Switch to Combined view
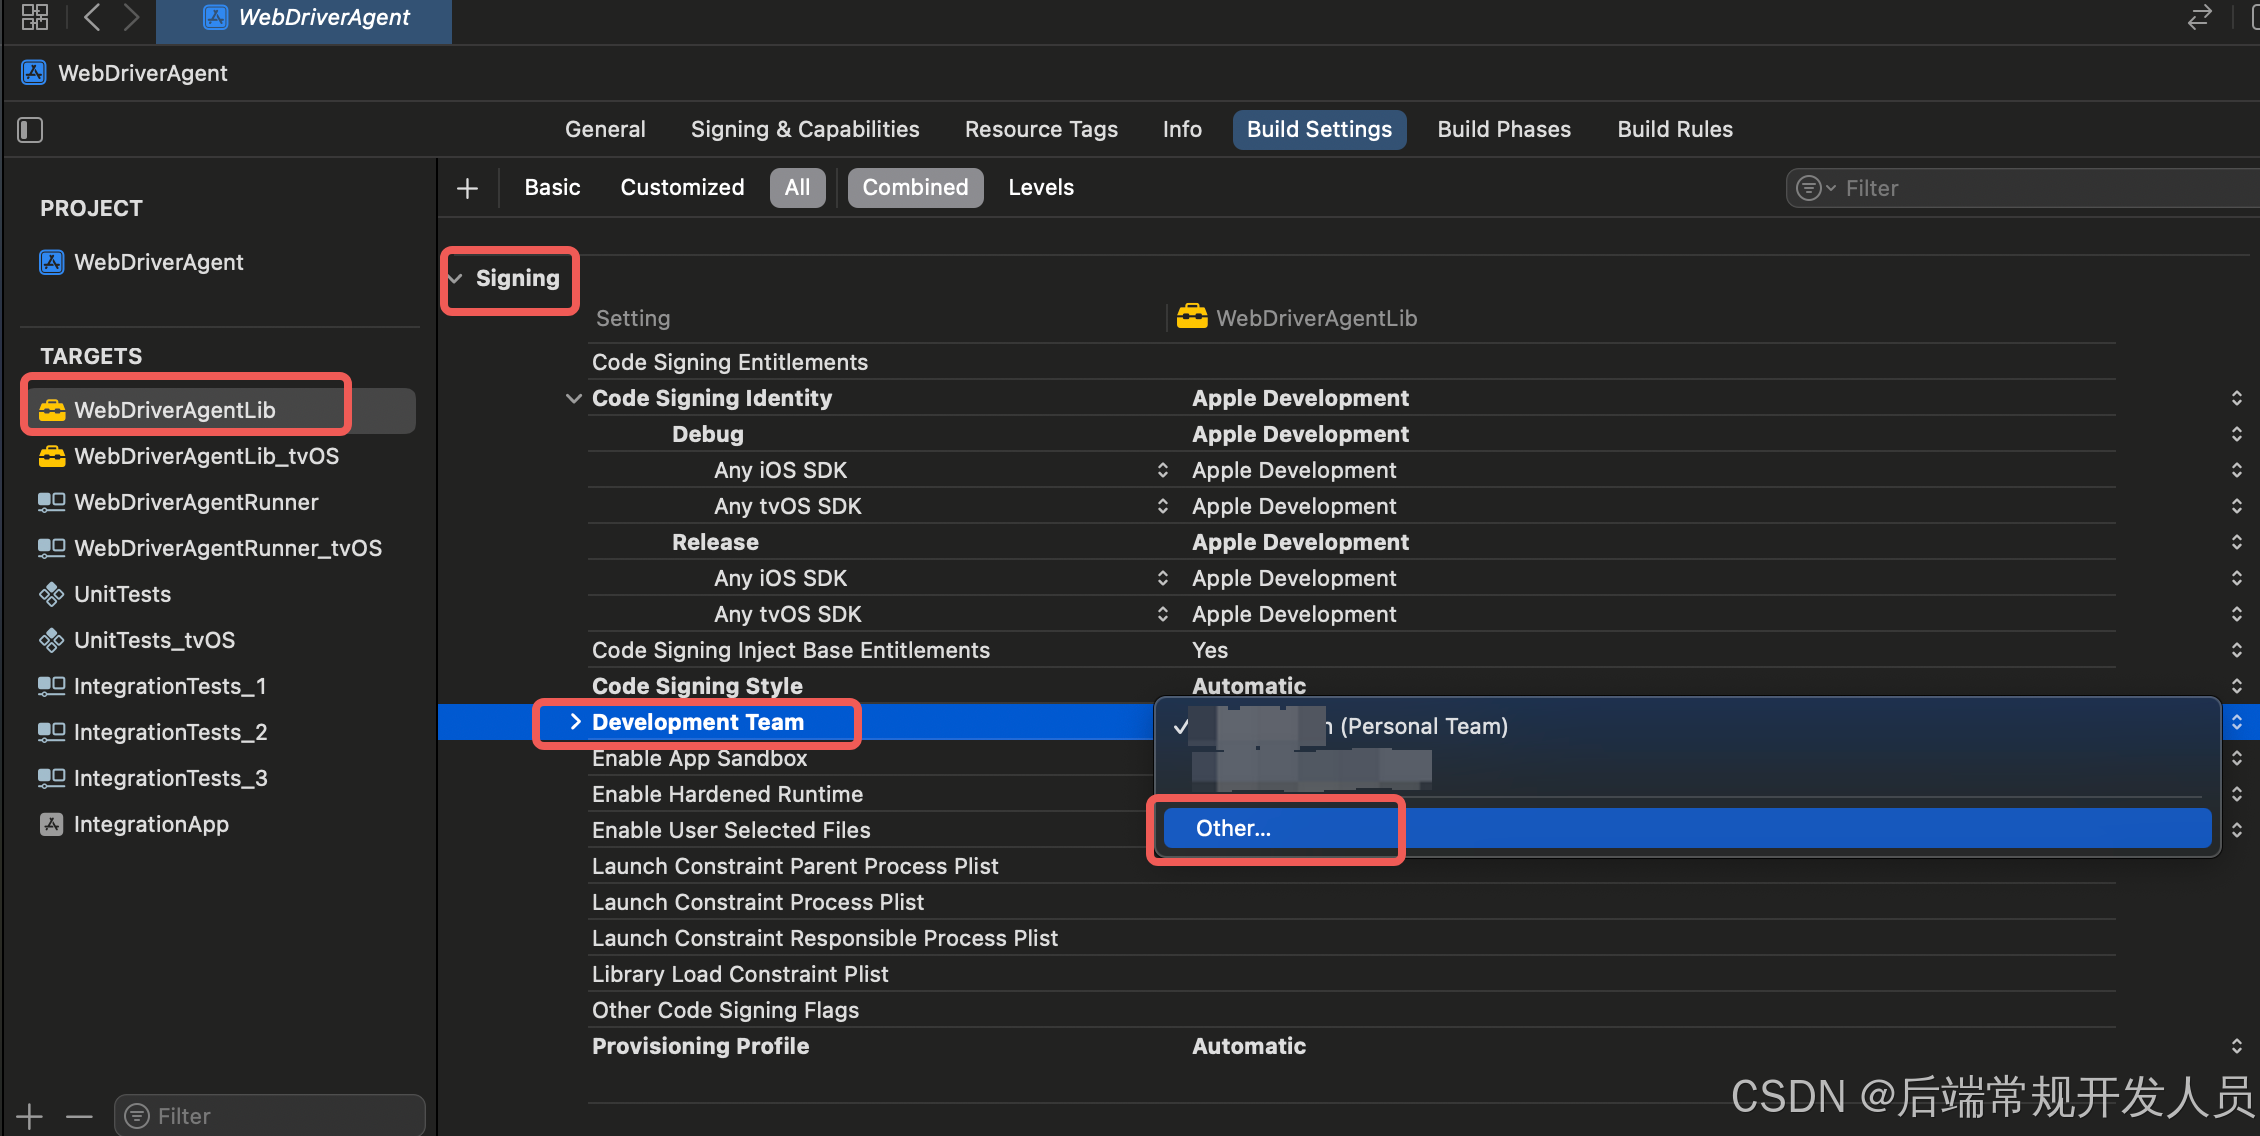The height and width of the screenshot is (1136, 2260). 915,188
